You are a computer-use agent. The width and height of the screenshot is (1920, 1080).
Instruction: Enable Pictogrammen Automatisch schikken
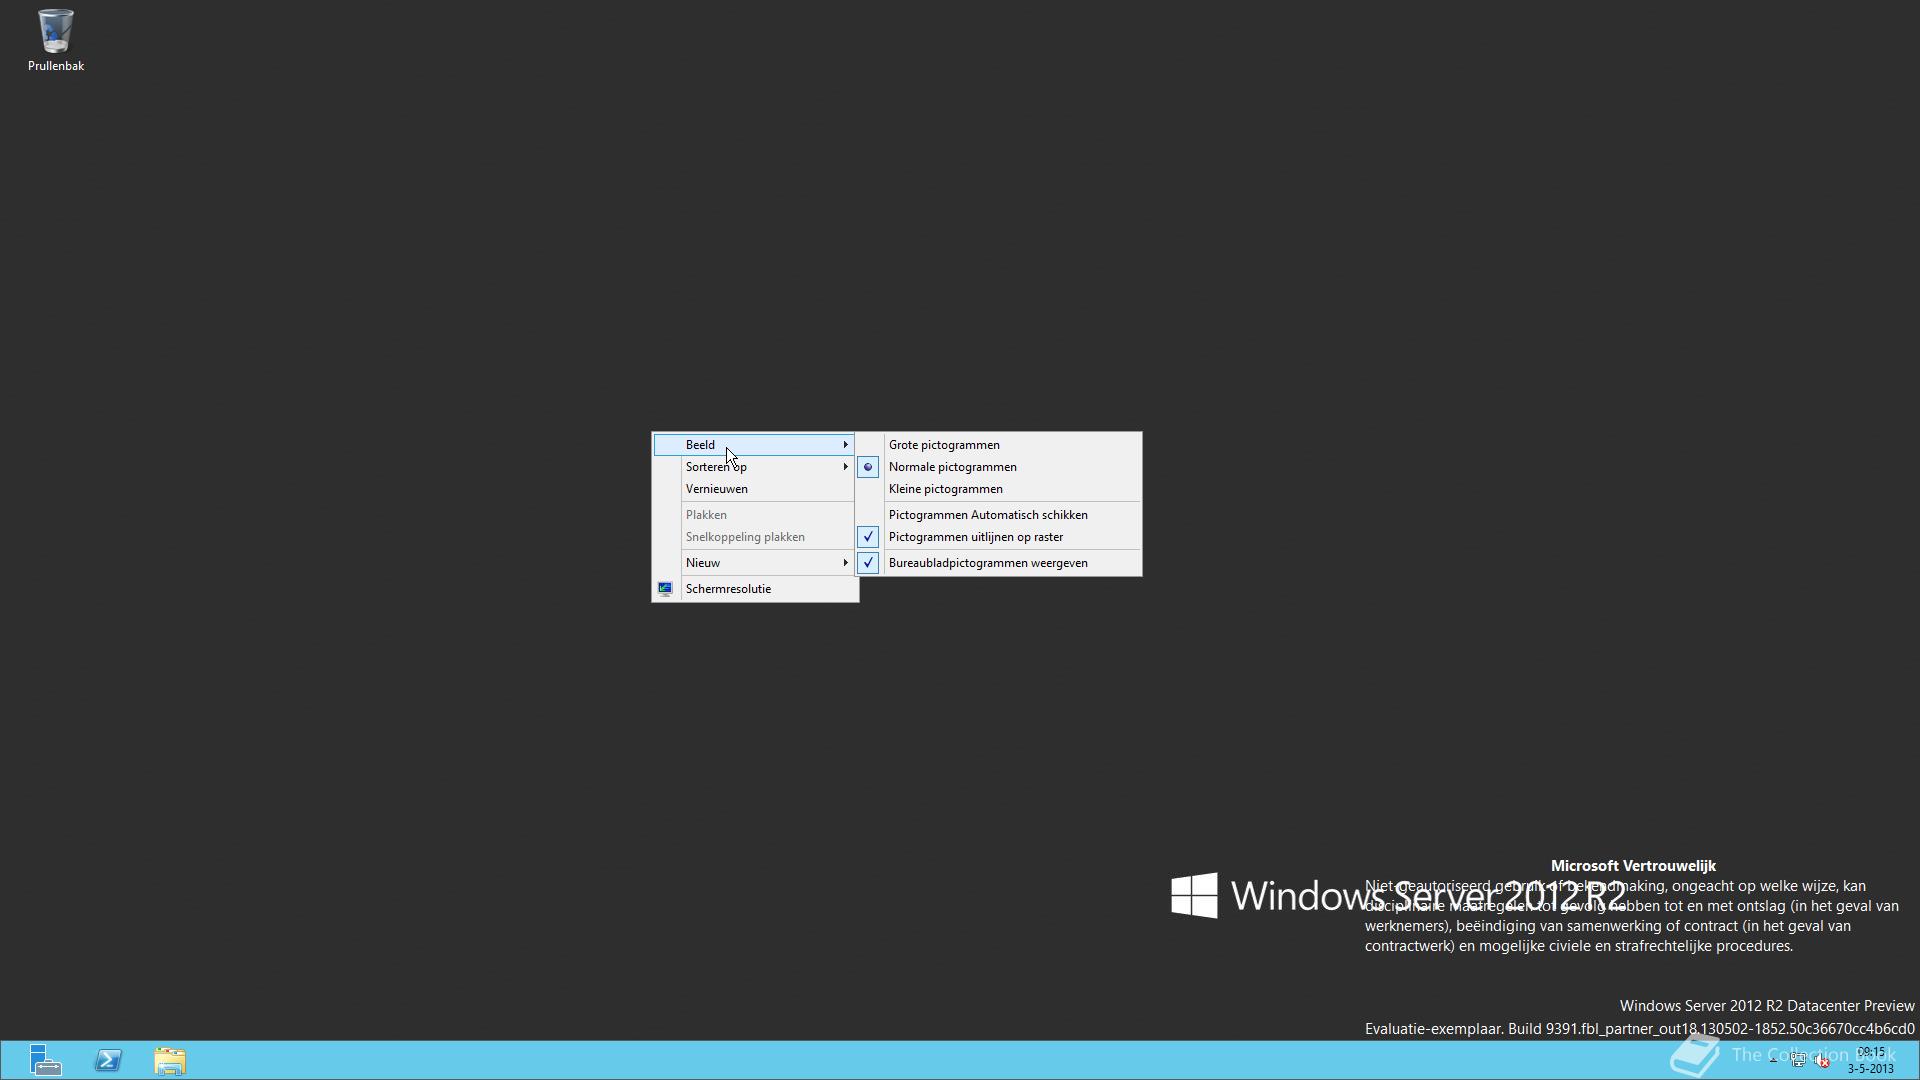pos(998,515)
